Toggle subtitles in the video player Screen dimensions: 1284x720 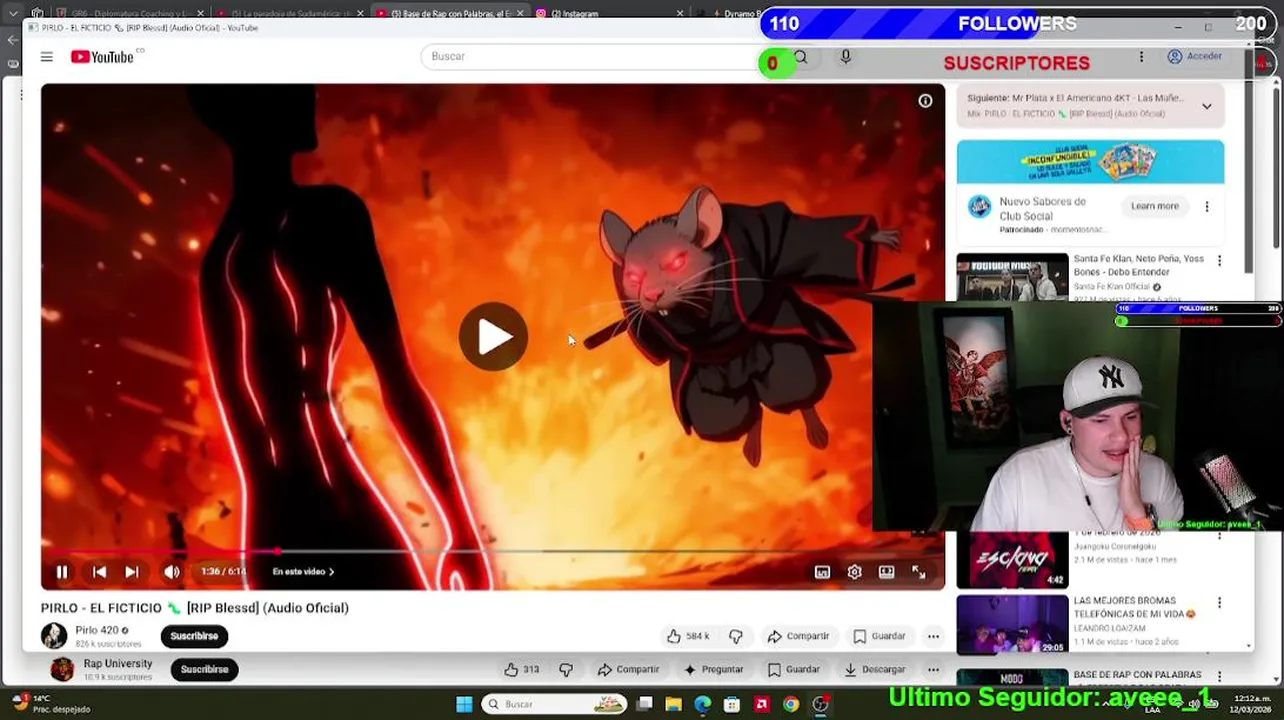(822, 572)
